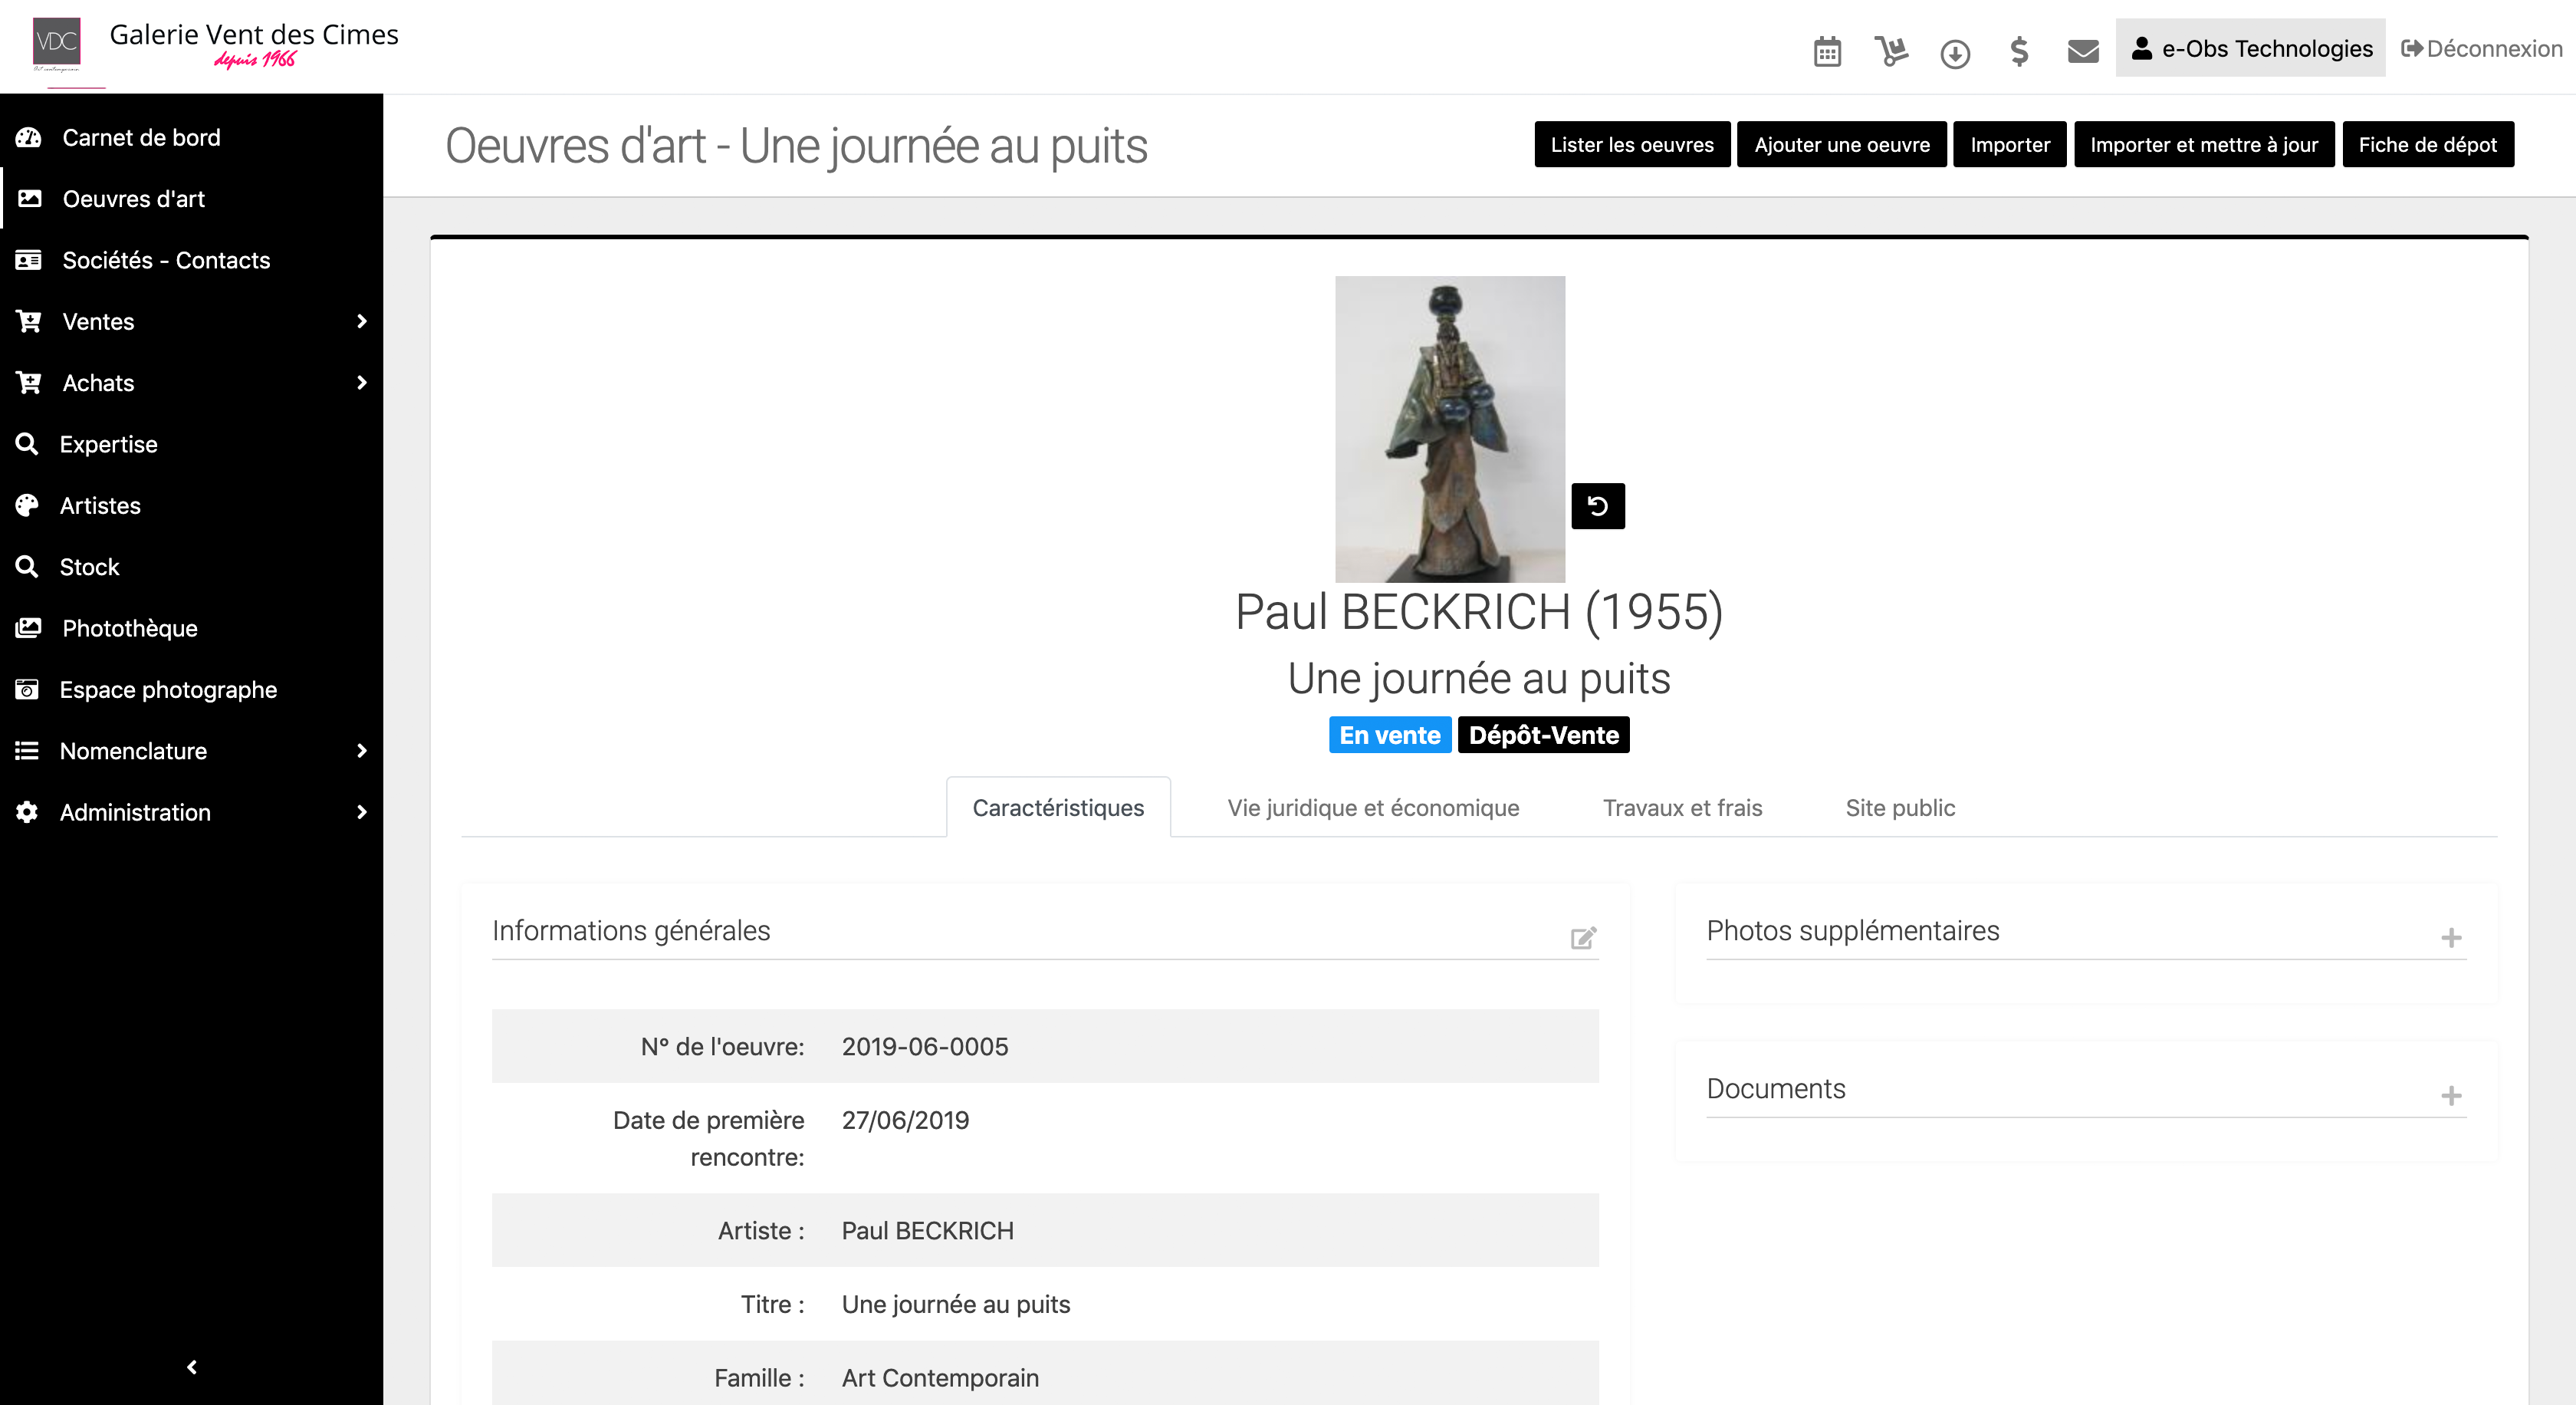This screenshot has width=2576, height=1405.
Task: Click the Expertise magnifier icon
Action: tap(27, 444)
